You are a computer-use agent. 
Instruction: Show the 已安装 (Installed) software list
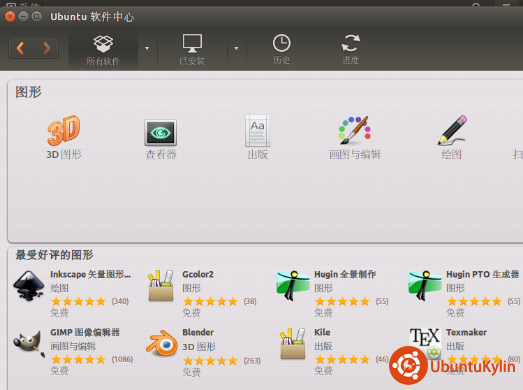192,49
